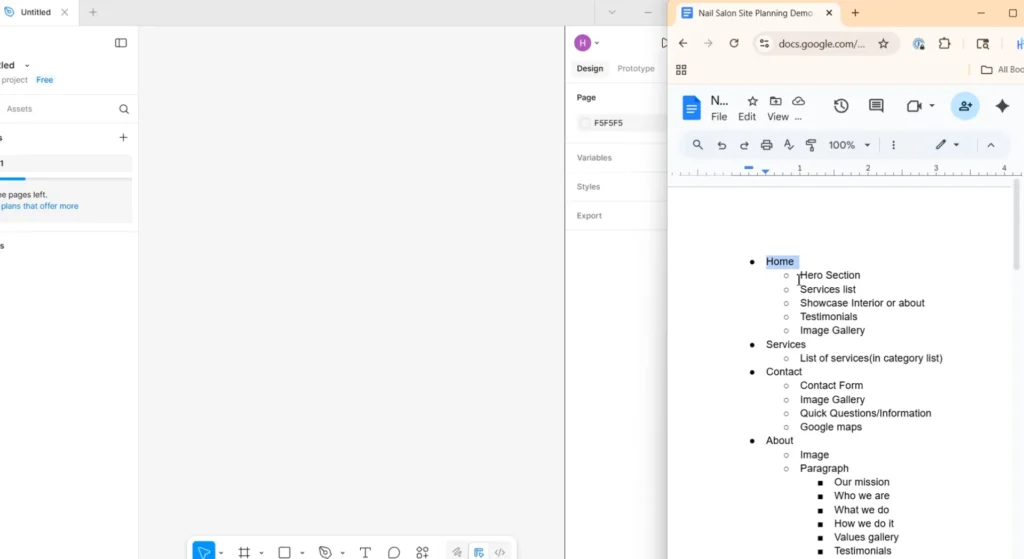Click the Share add-person button
This screenshot has height=559, width=1024.
tap(965, 106)
